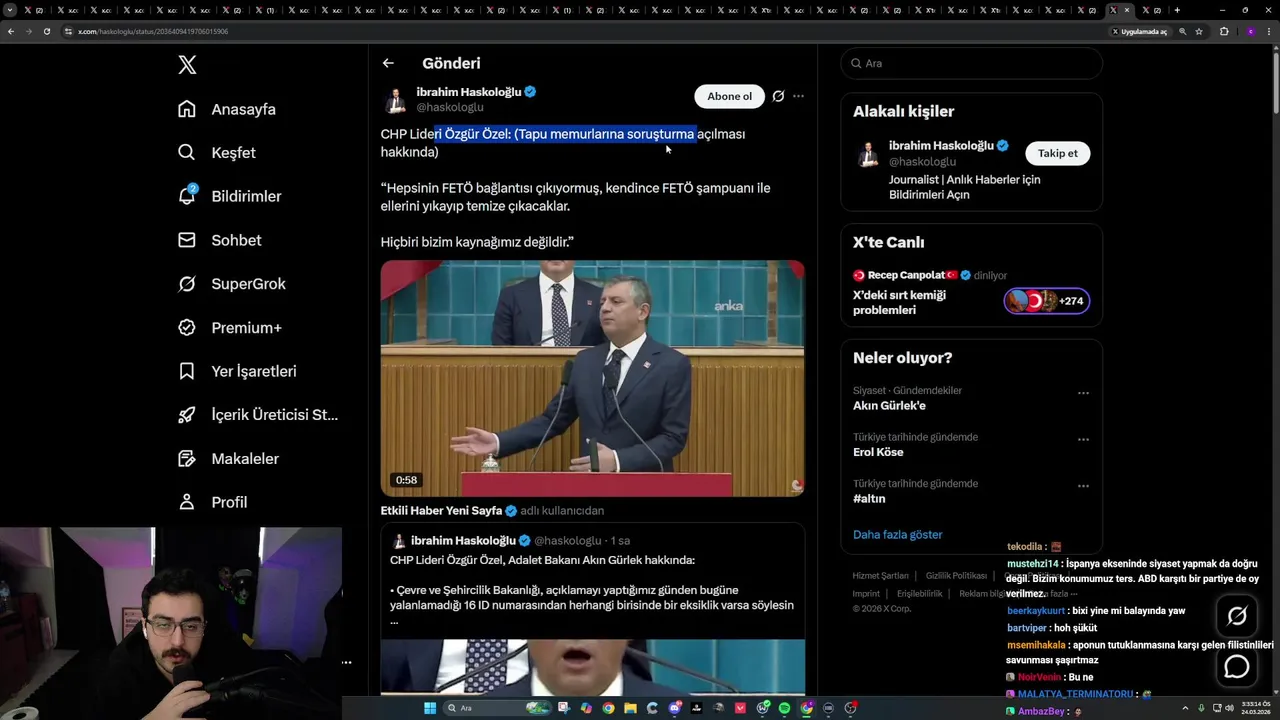
Task: Open the Hizmet Şartları footer link
Action: [880, 576]
